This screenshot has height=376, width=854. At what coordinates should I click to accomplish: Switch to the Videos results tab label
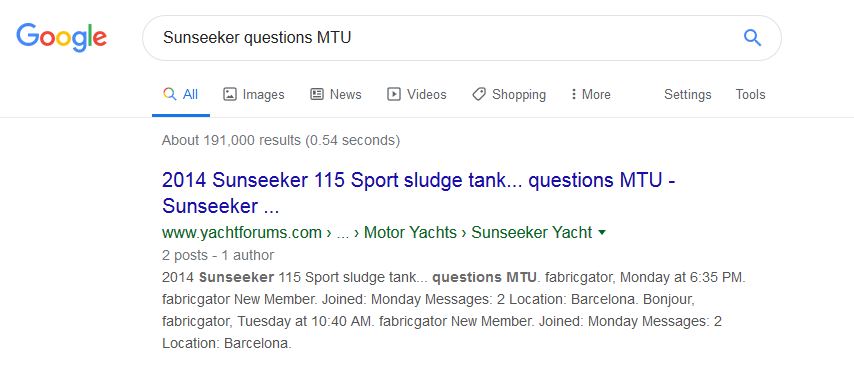[x=426, y=94]
